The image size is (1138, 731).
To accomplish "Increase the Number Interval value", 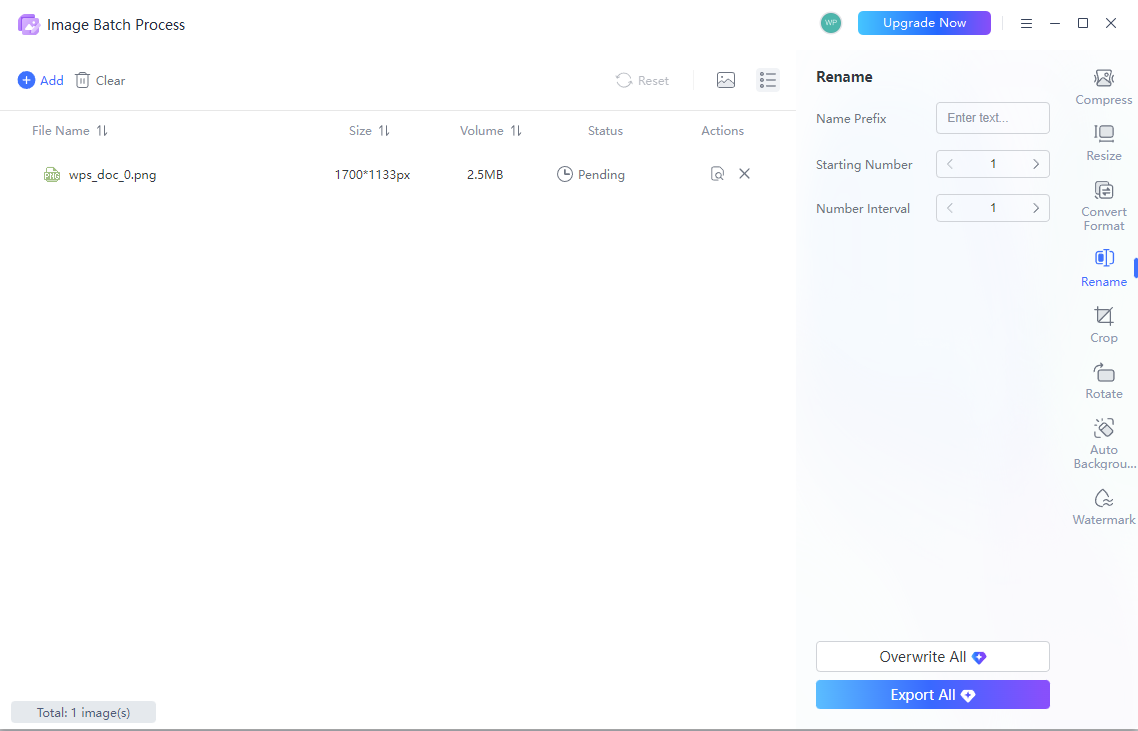I will click(1036, 208).
